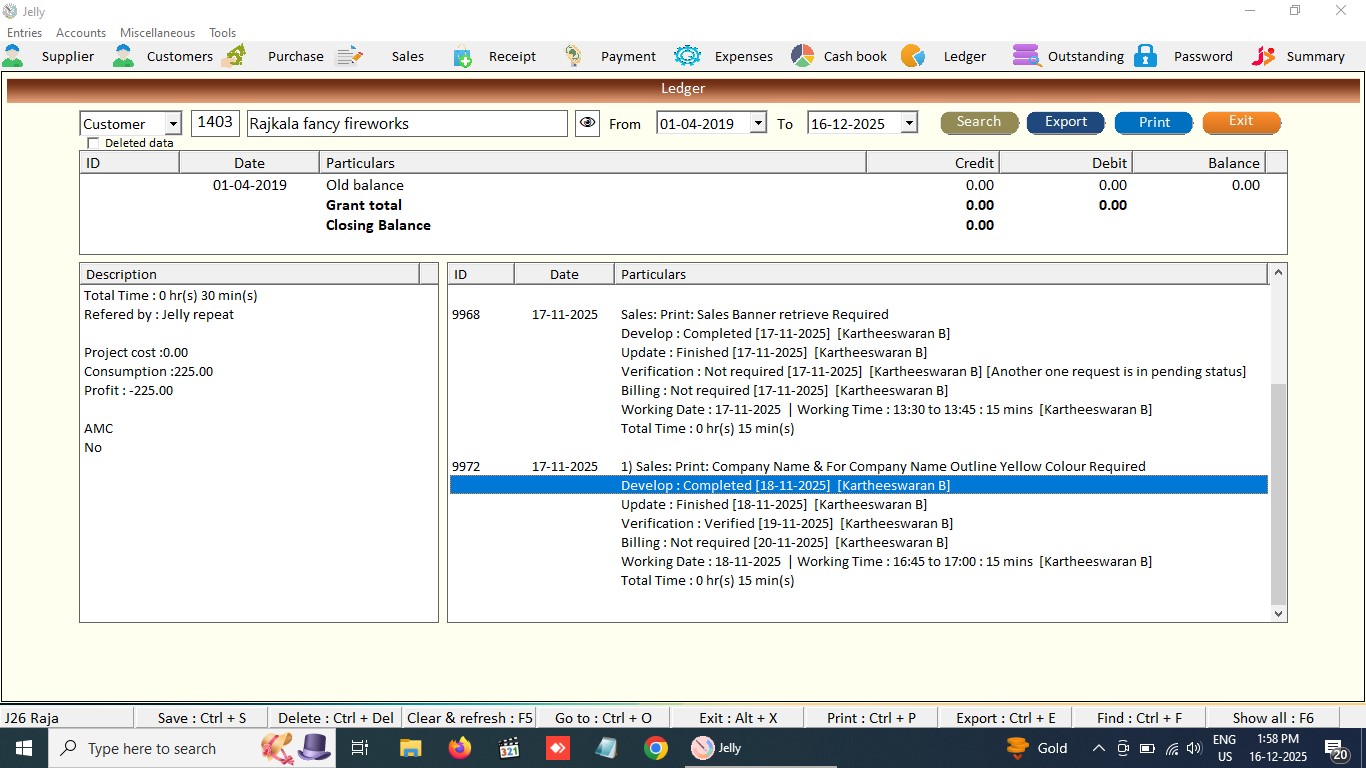Click the Balance column header
The image size is (1366, 768).
pos(1198,162)
